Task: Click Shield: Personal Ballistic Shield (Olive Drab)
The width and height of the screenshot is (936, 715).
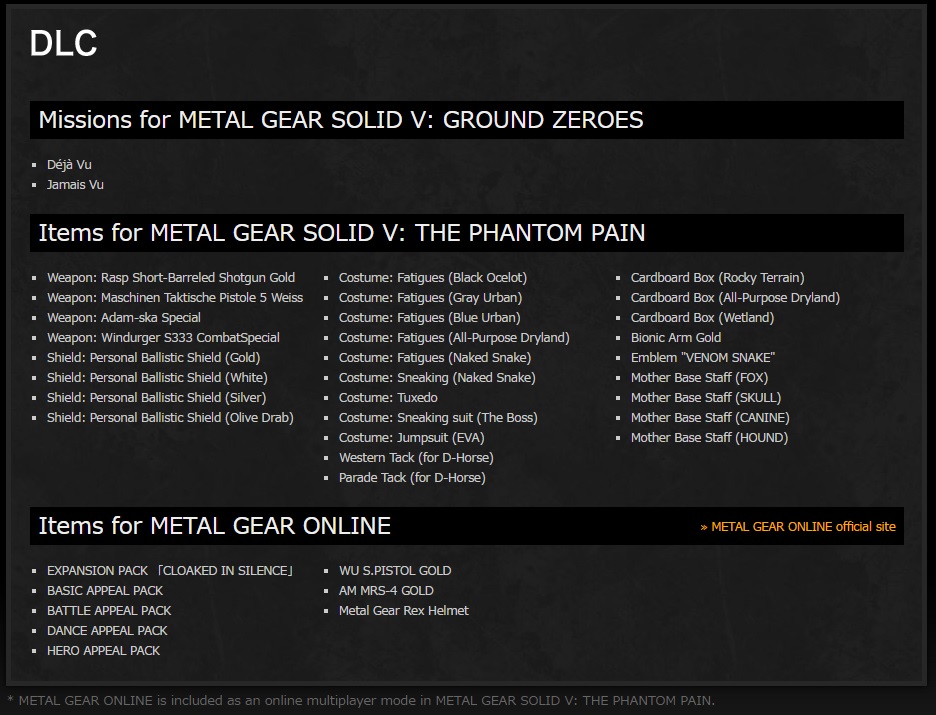Action: click(x=170, y=418)
